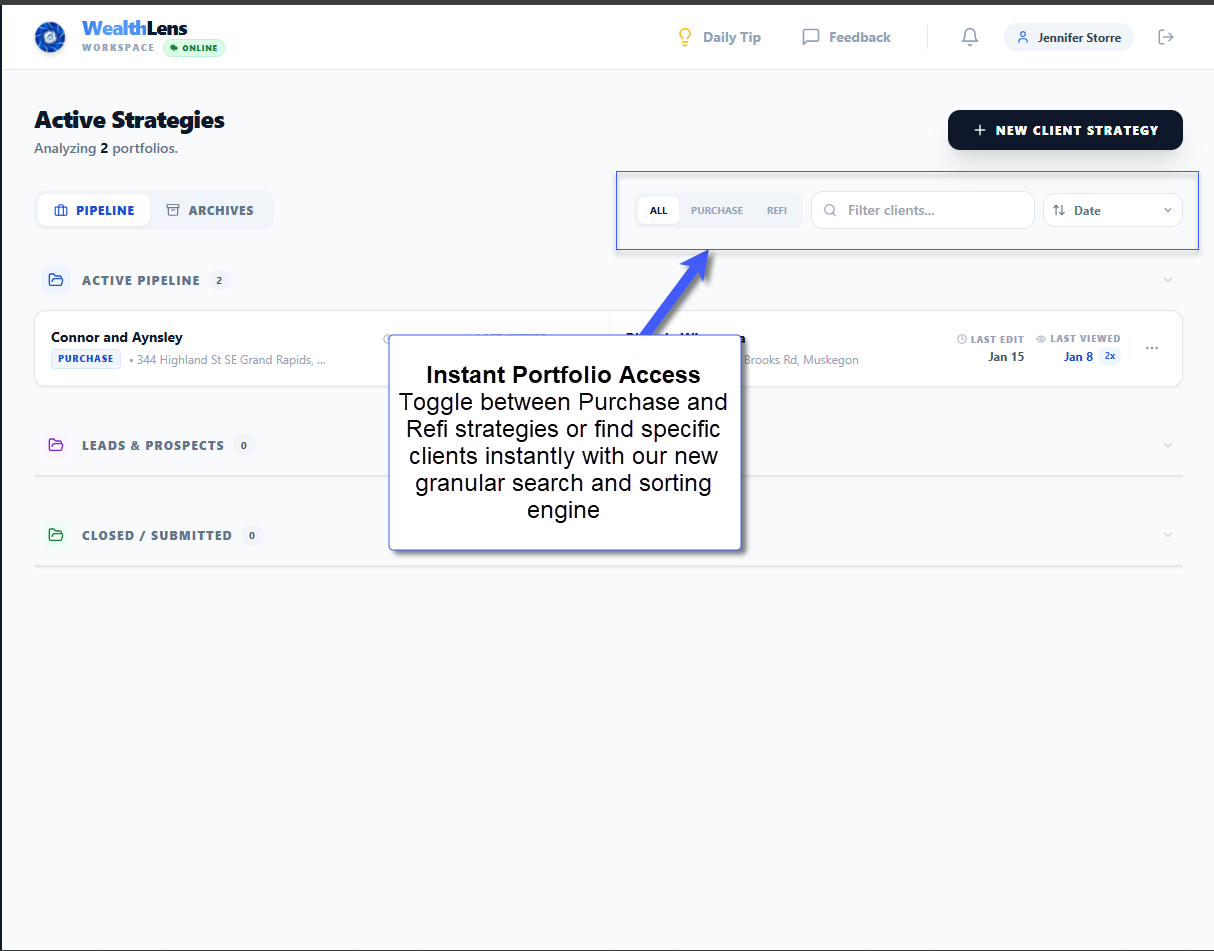Click the Jan 15 last edit date
This screenshot has height=951, width=1214.
point(1005,357)
